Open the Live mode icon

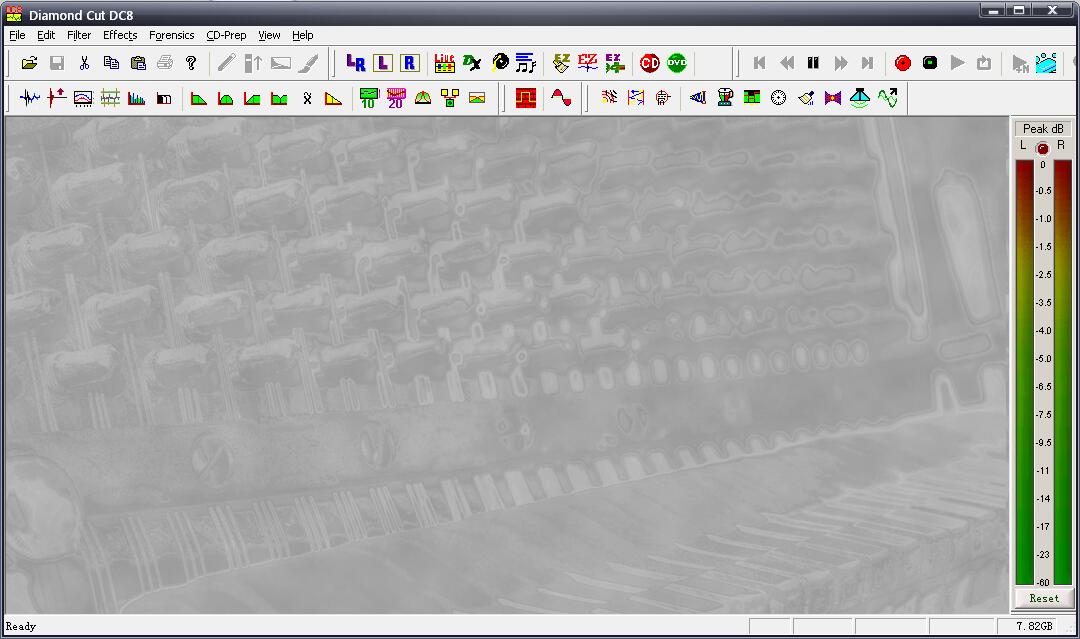(444, 63)
